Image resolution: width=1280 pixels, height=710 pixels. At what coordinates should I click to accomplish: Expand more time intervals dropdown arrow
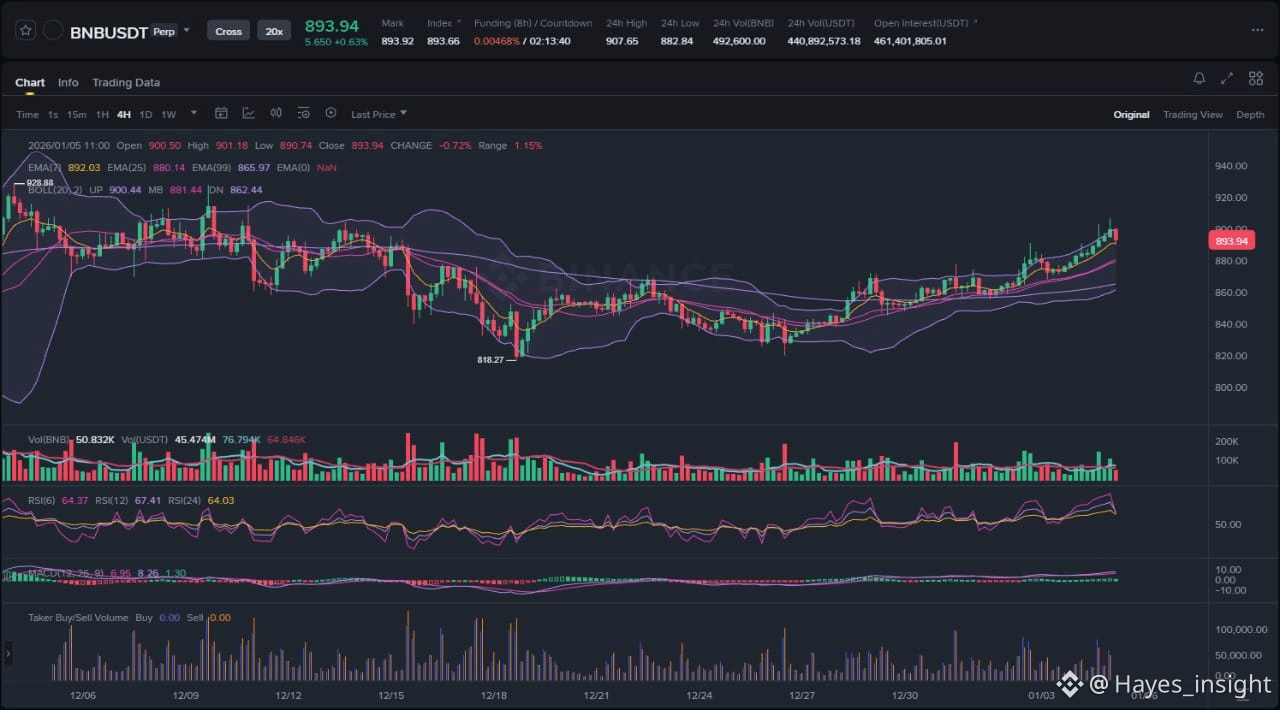(x=194, y=114)
